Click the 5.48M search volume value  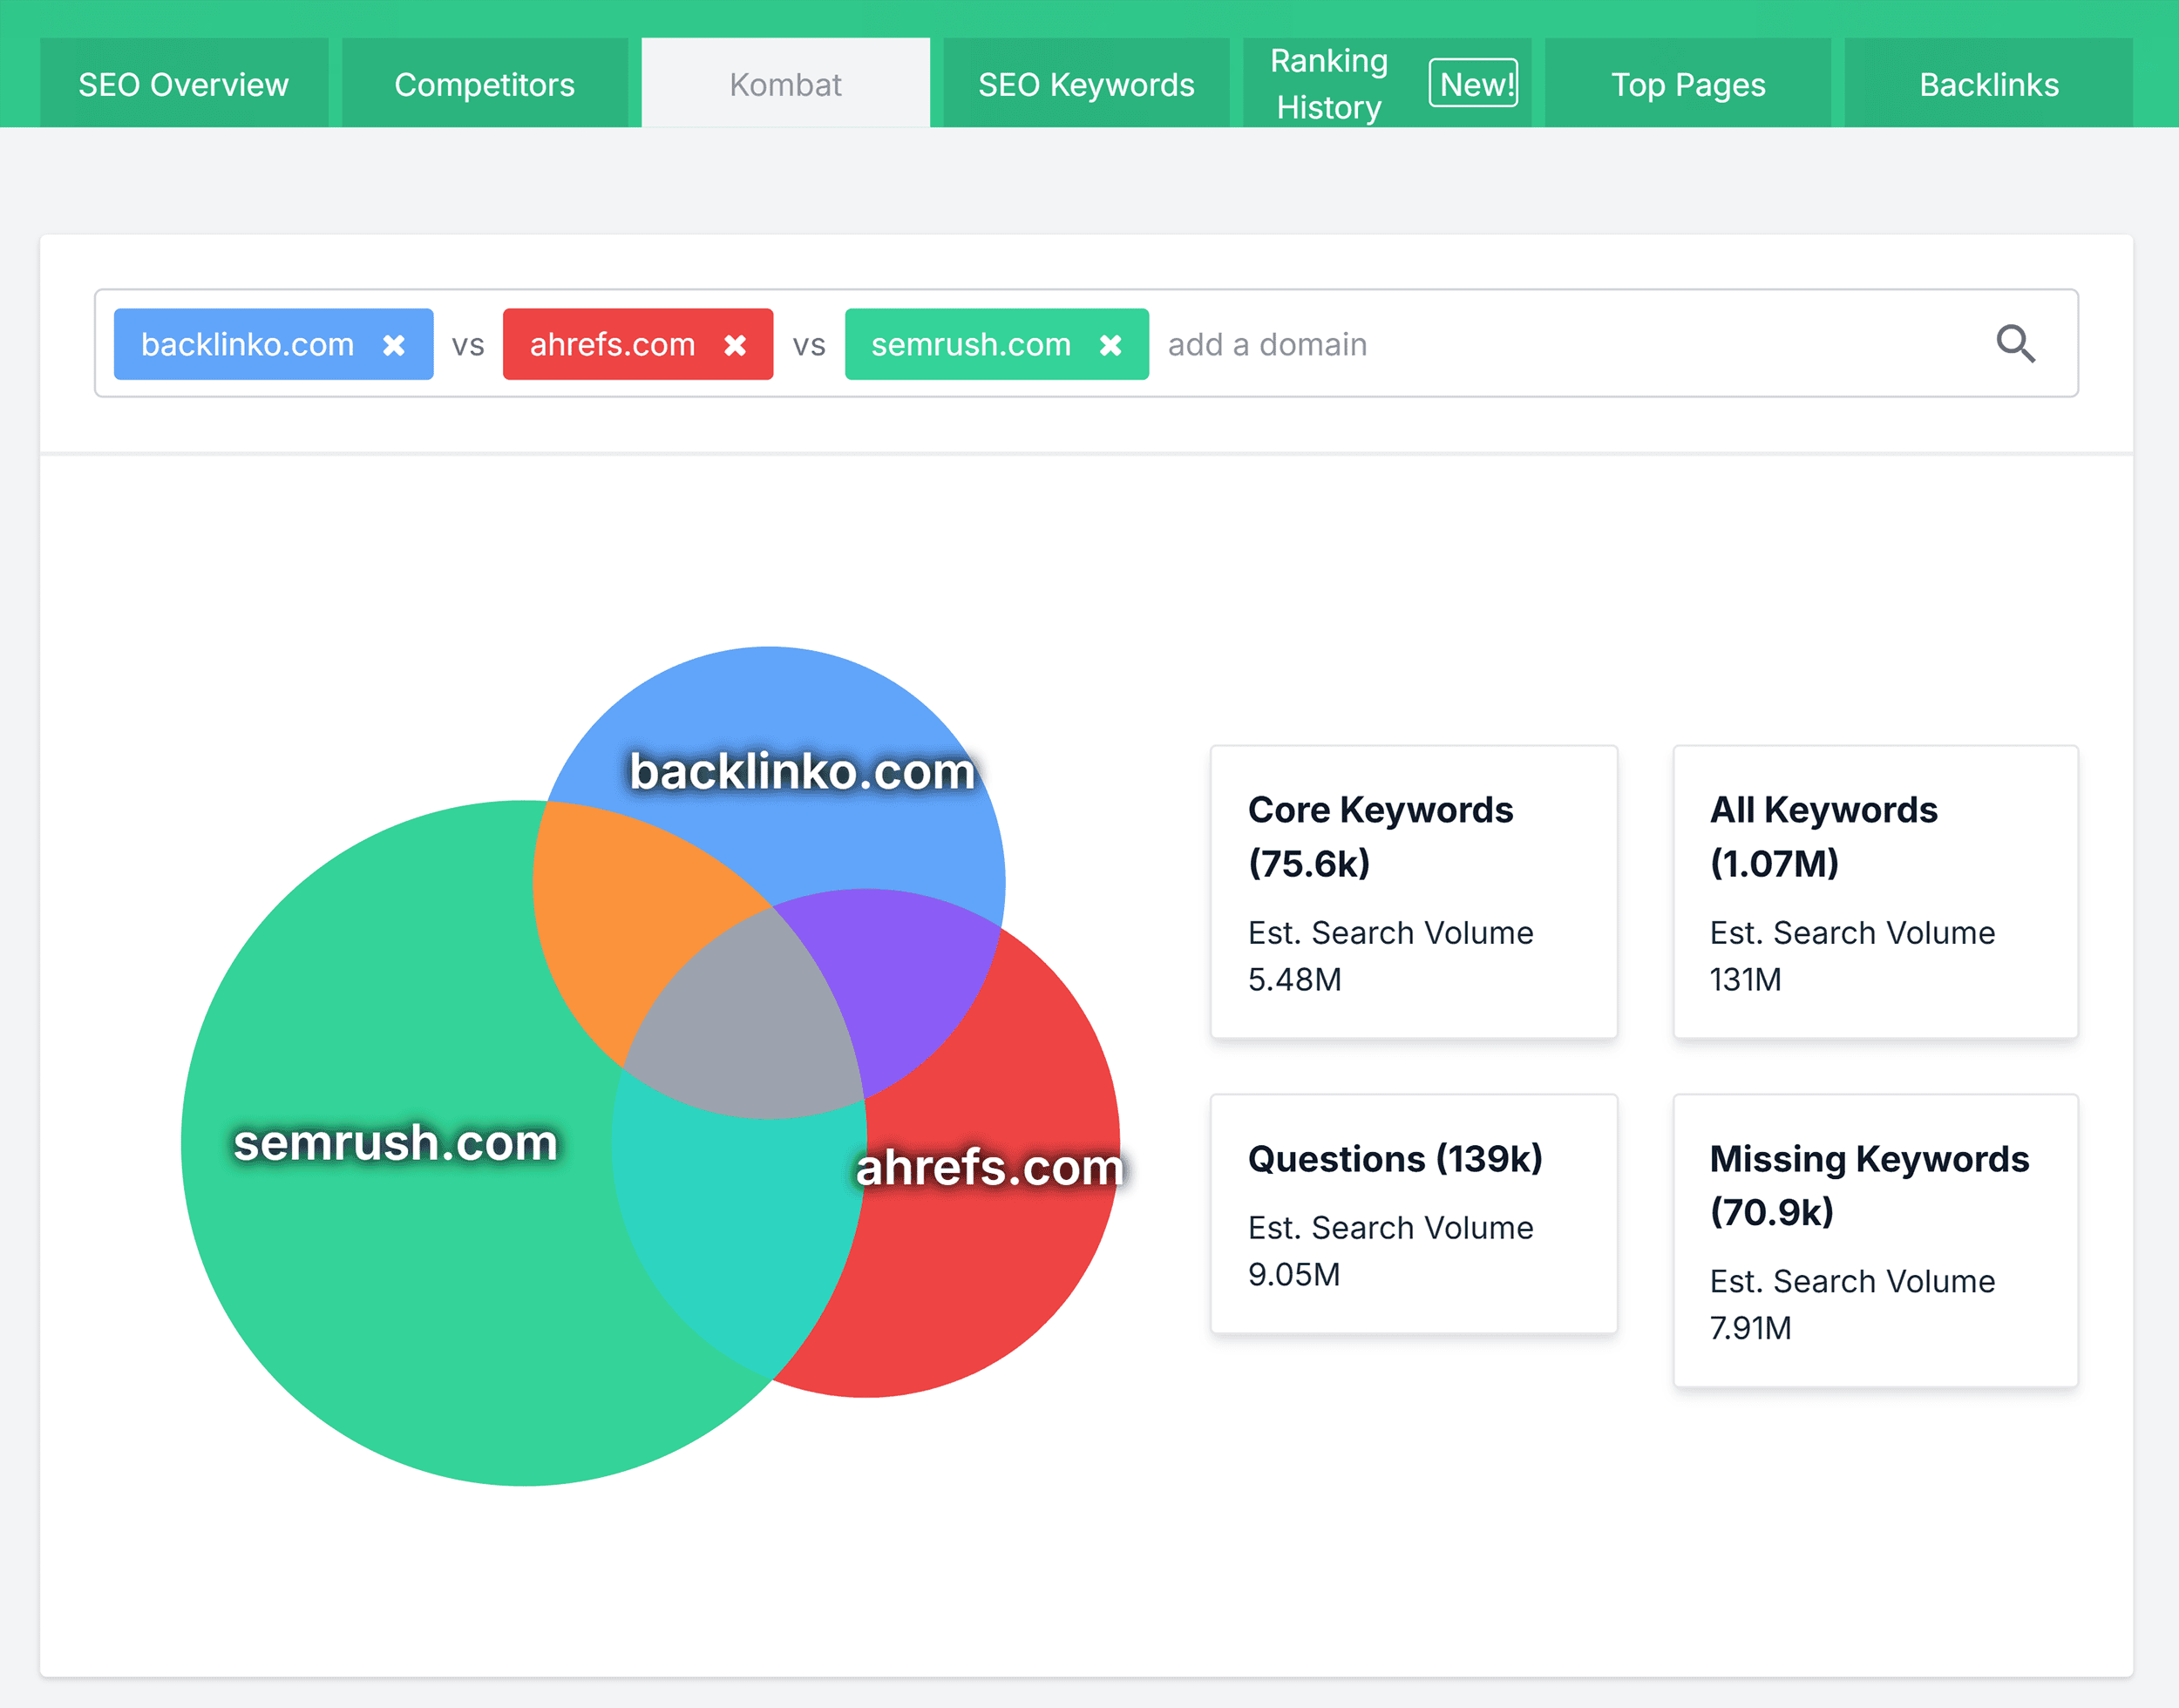click(x=1295, y=979)
